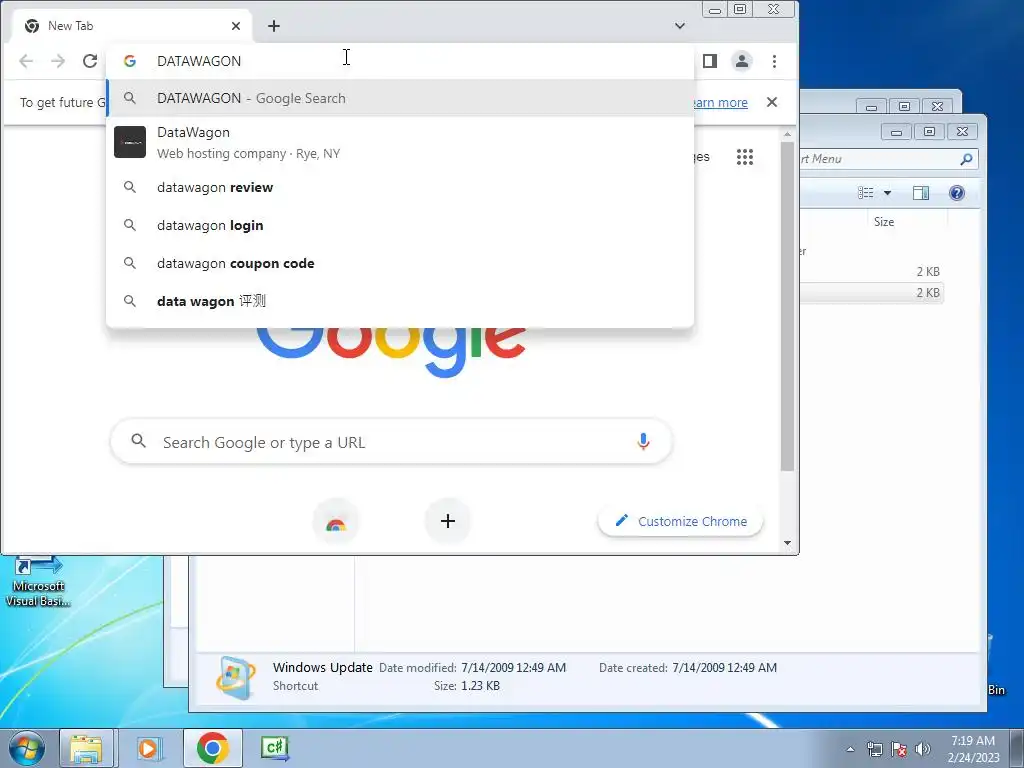Open Action Center flag icon

point(899,749)
